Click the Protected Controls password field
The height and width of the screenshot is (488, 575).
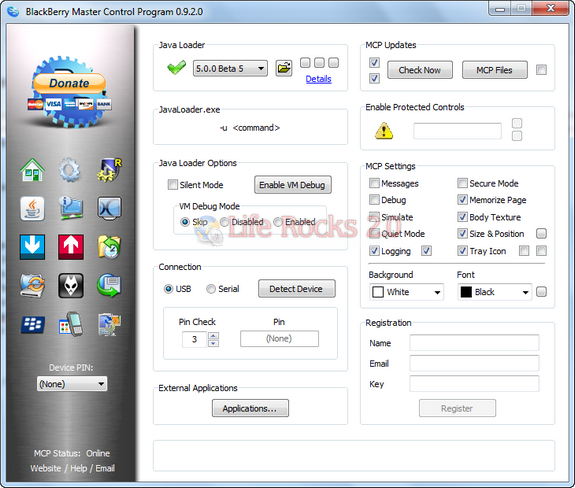point(457,131)
